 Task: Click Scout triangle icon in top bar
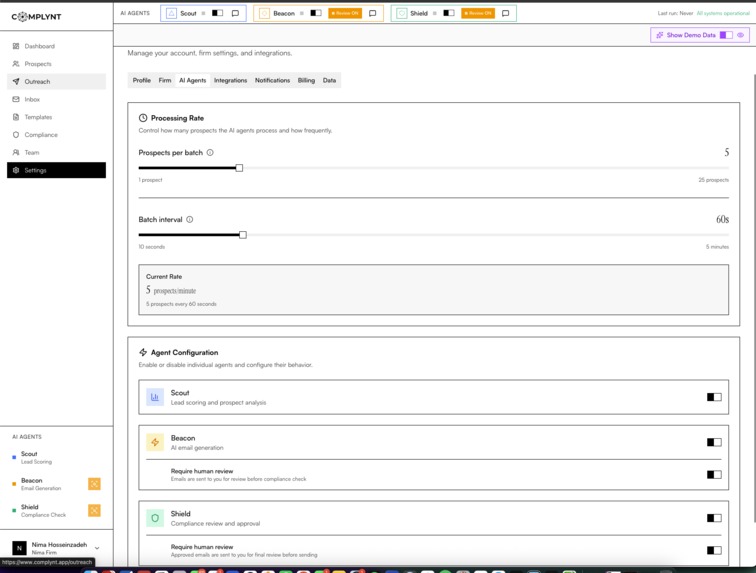tap(171, 14)
